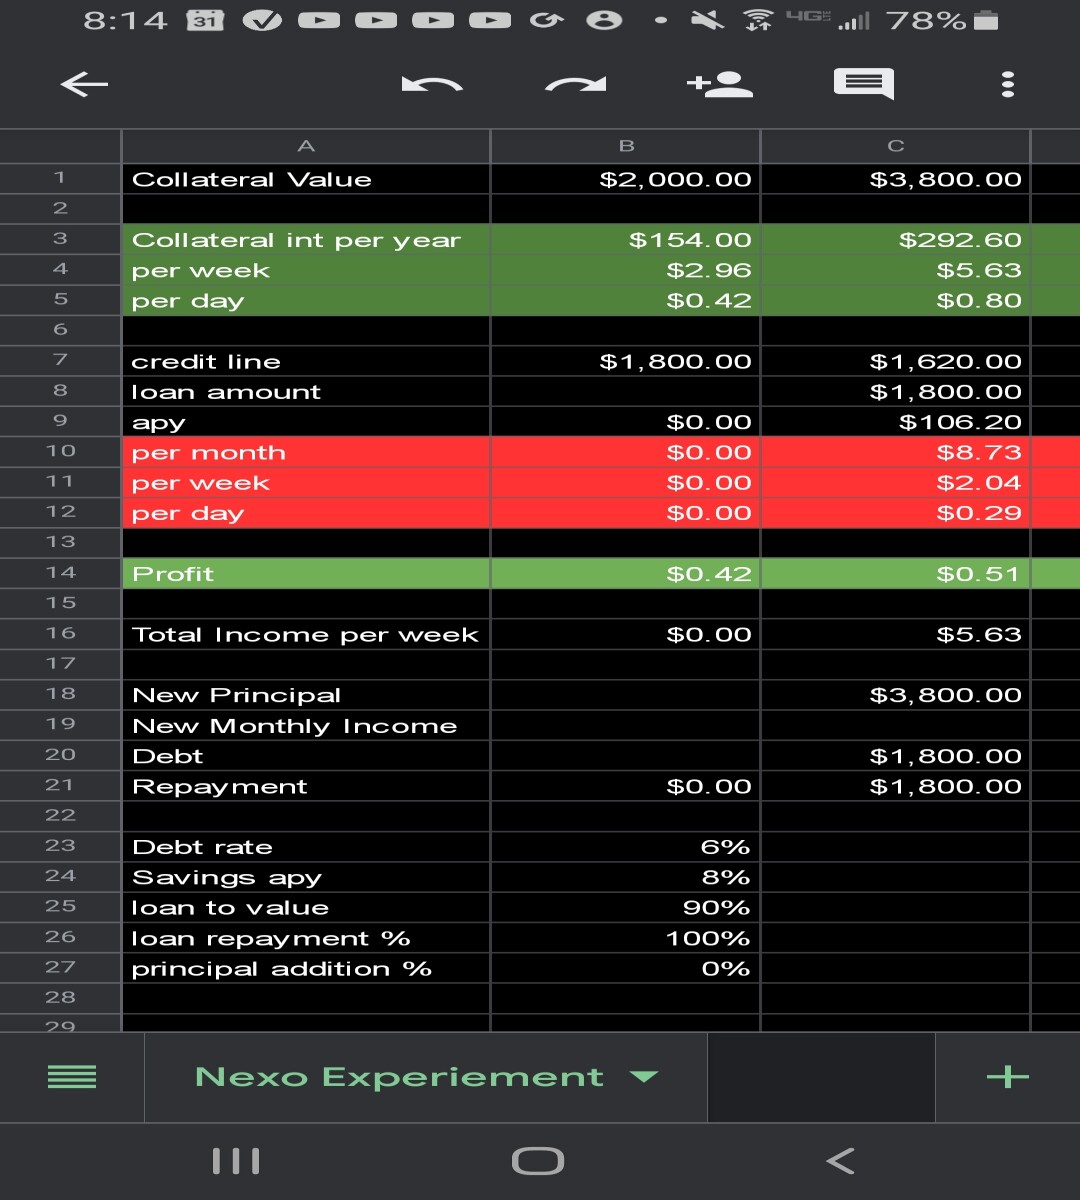Open the comments icon
Screen dimensions: 1080x1200
click(864, 85)
